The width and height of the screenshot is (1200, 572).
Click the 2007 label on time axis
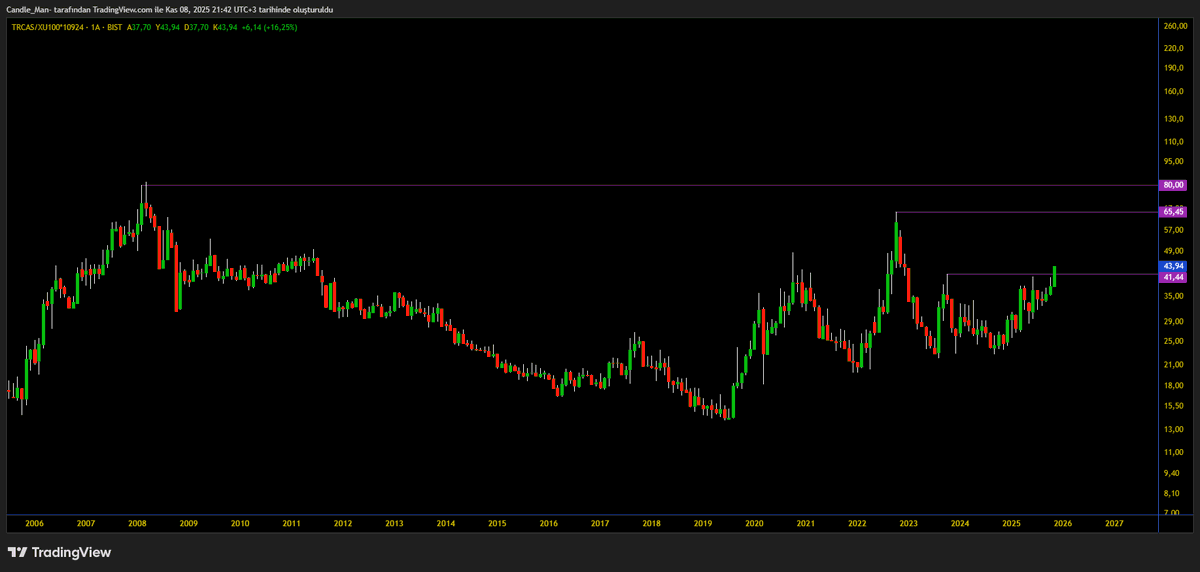point(86,523)
